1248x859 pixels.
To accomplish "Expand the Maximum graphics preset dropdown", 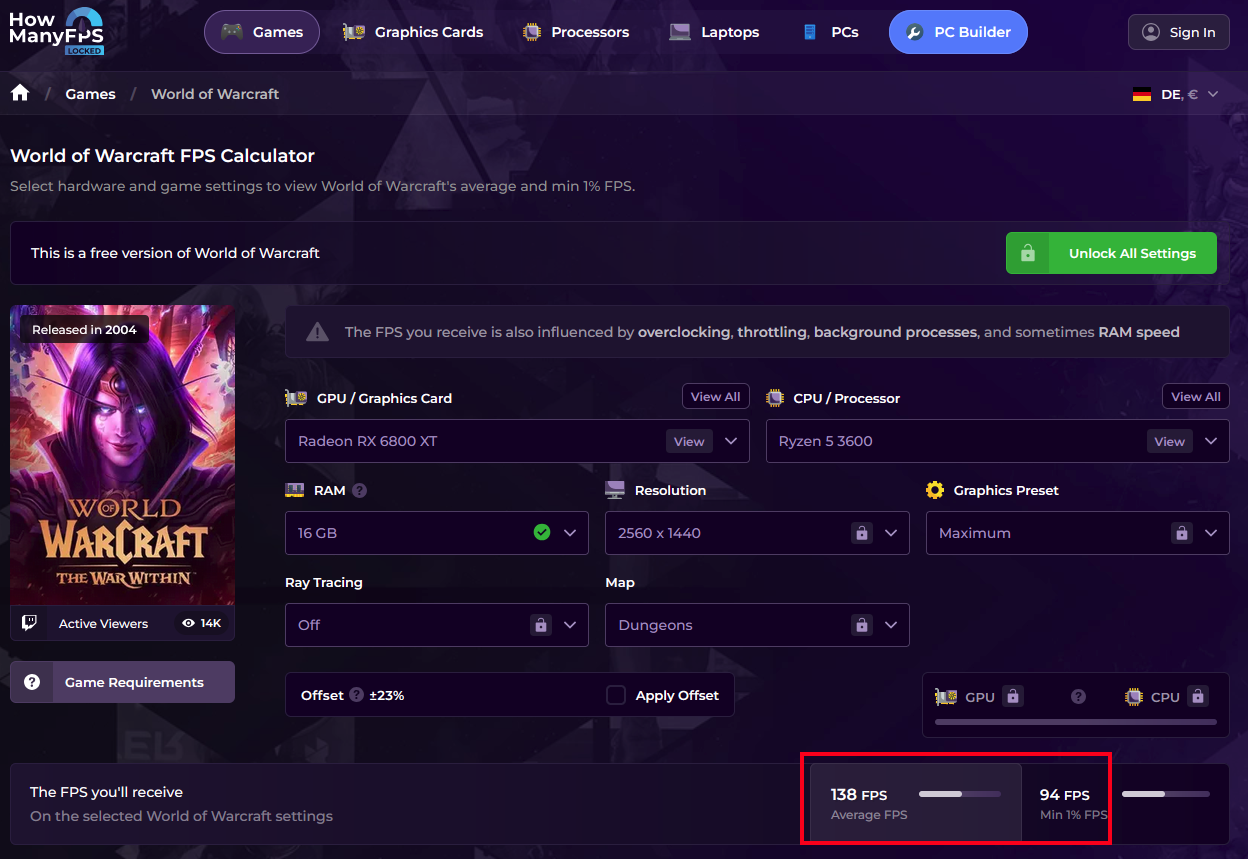I will click(1211, 533).
